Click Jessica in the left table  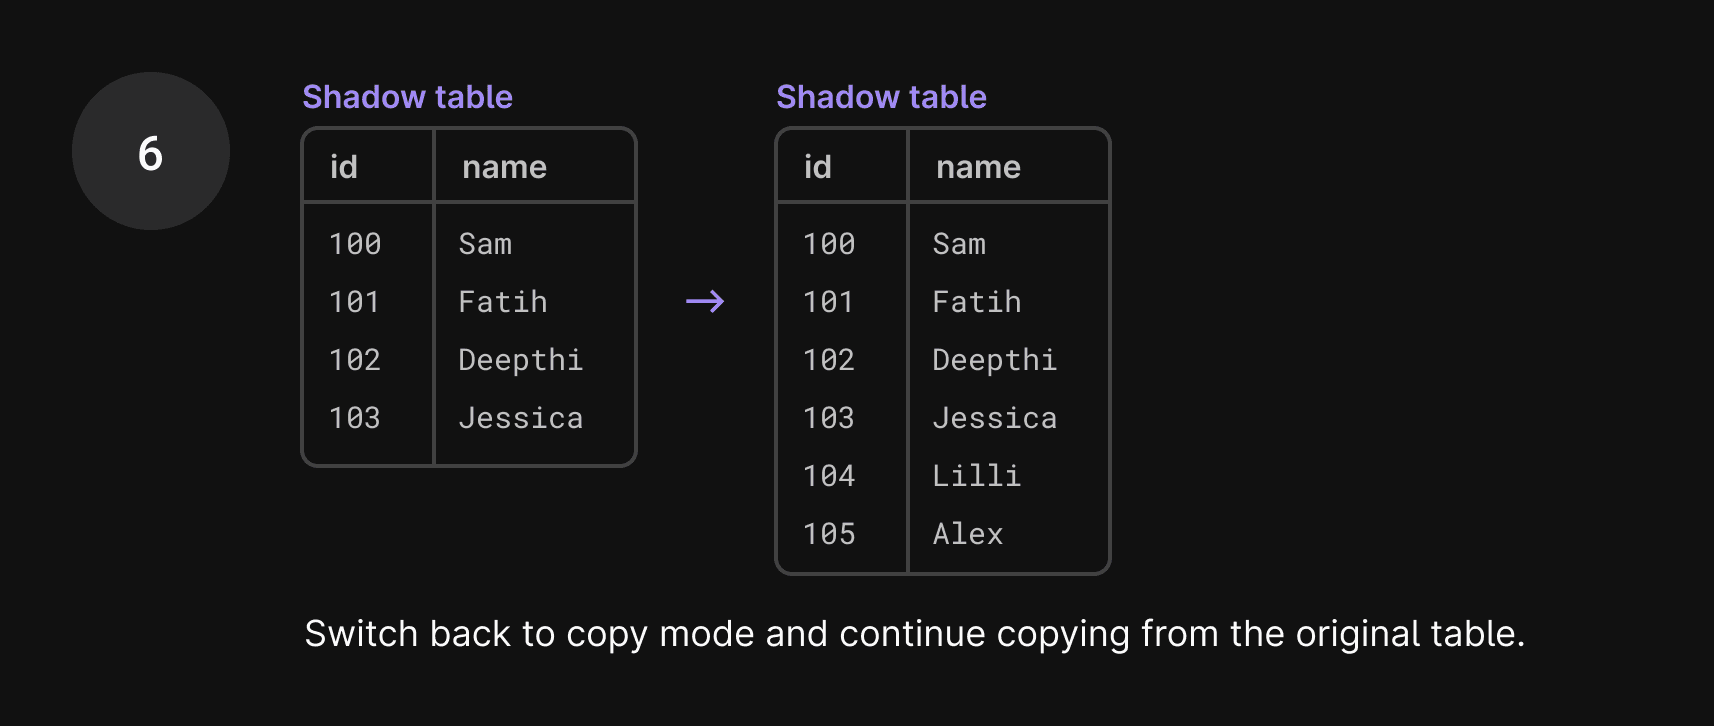(520, 418)
